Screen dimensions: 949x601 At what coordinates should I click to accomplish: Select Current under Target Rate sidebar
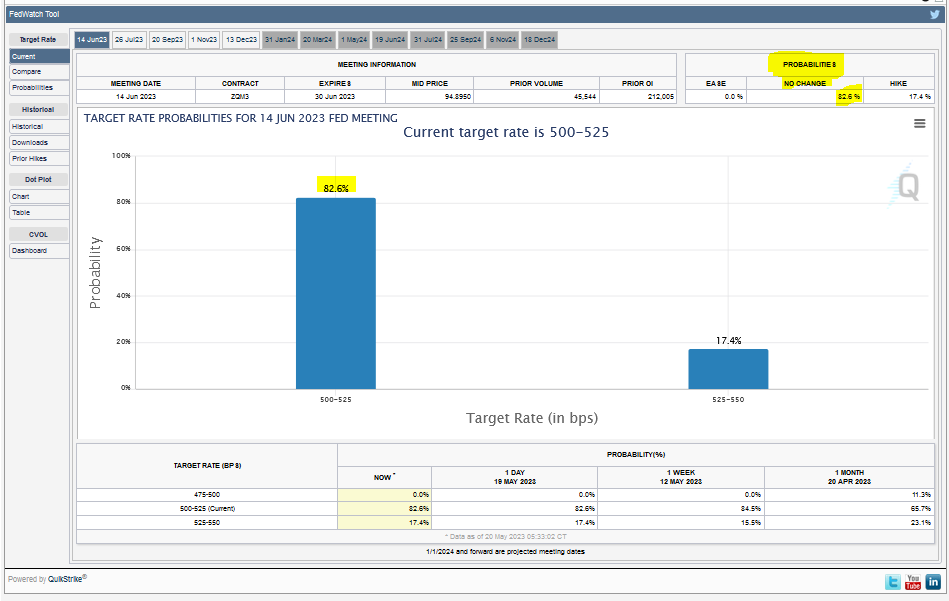point(39,56)
